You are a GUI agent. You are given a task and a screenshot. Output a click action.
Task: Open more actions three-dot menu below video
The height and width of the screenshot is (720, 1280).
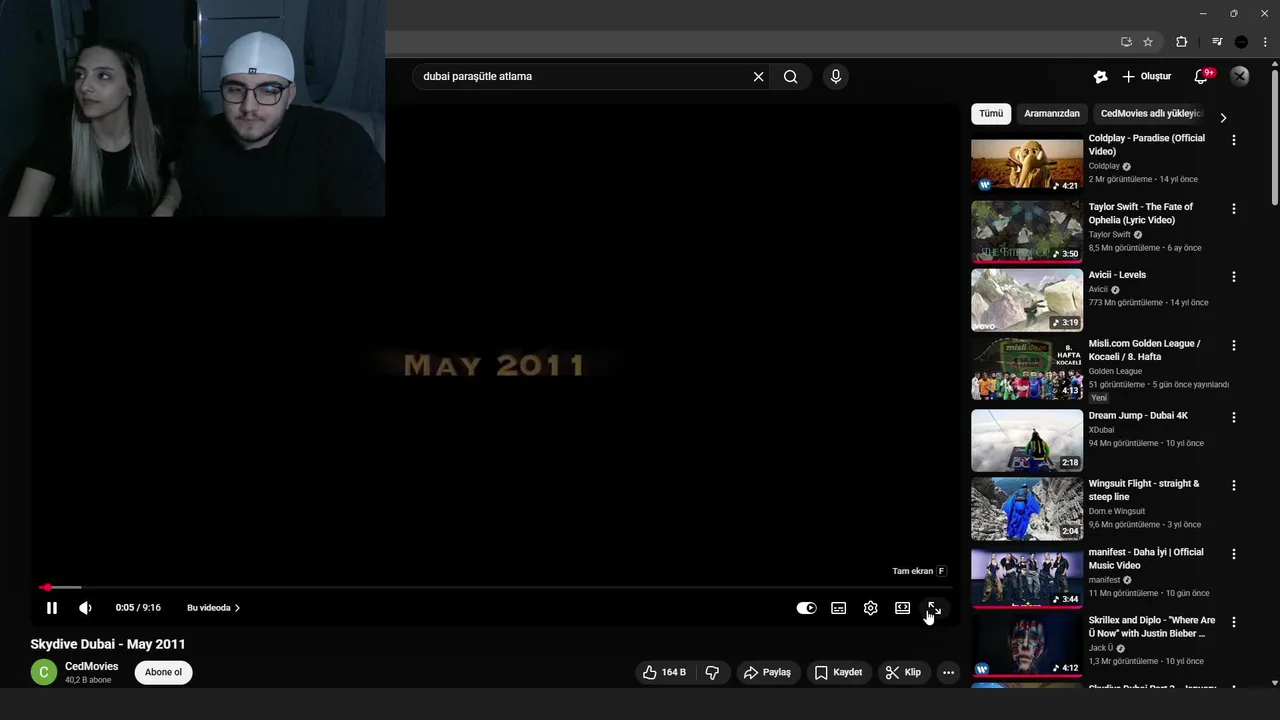tap(948, 672)
